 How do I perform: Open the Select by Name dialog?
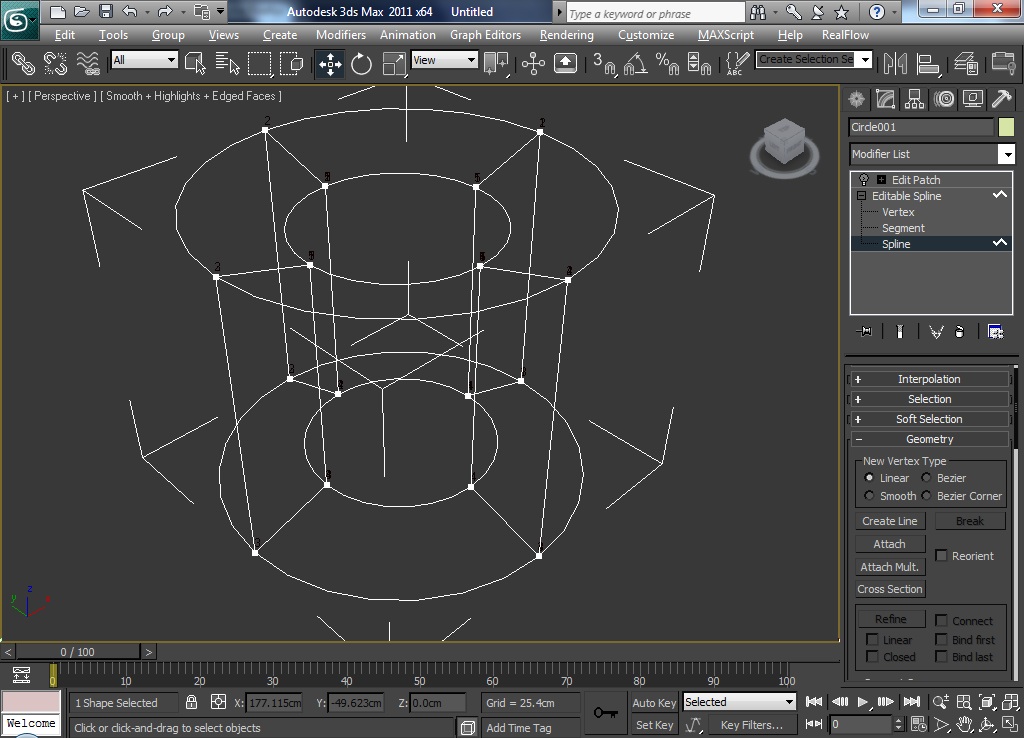pos(227,63)
